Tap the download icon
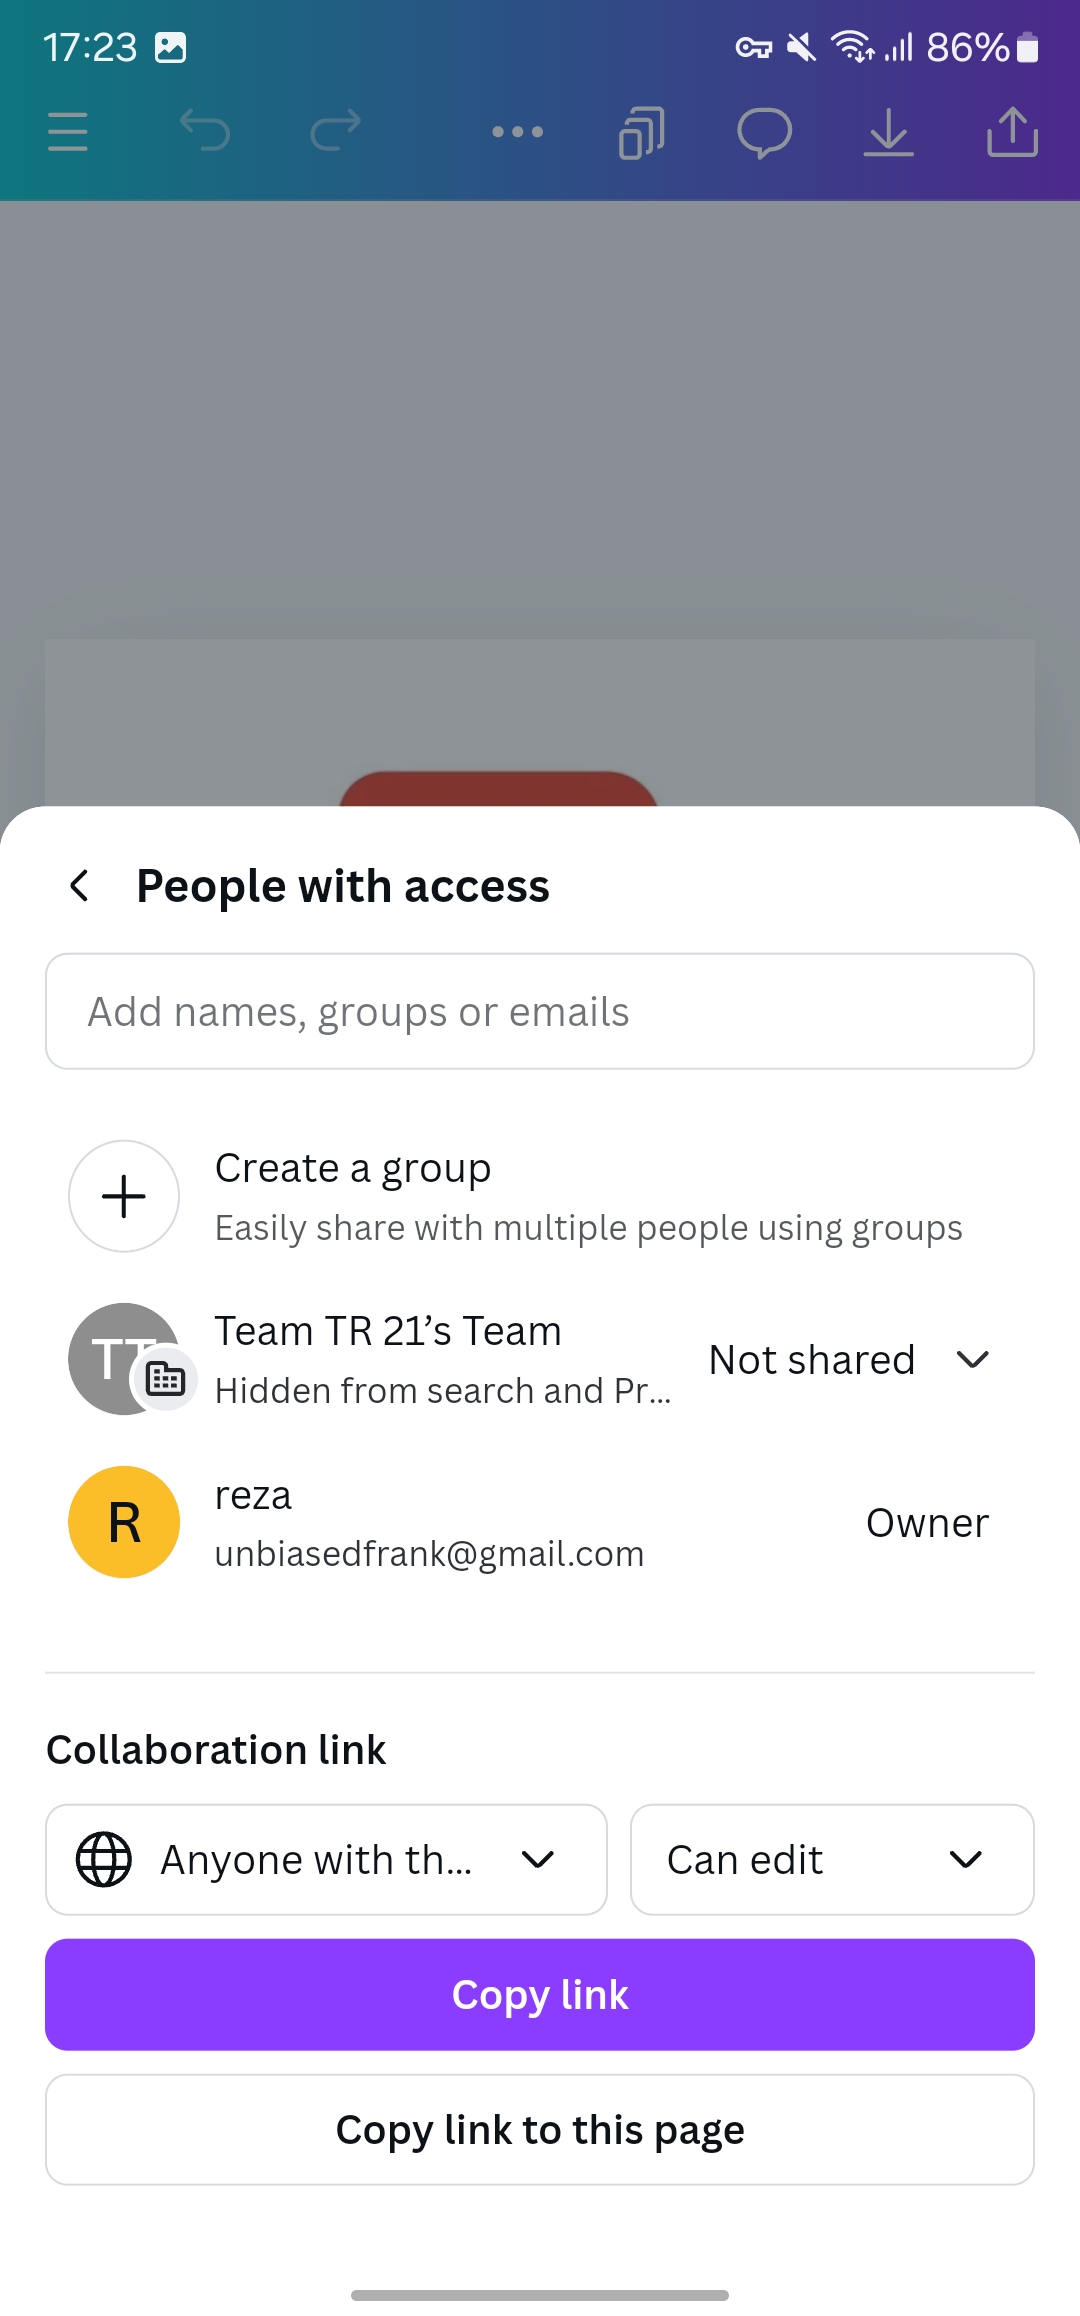Screen dimensions: 1080x2316 [x=889, y=133]
